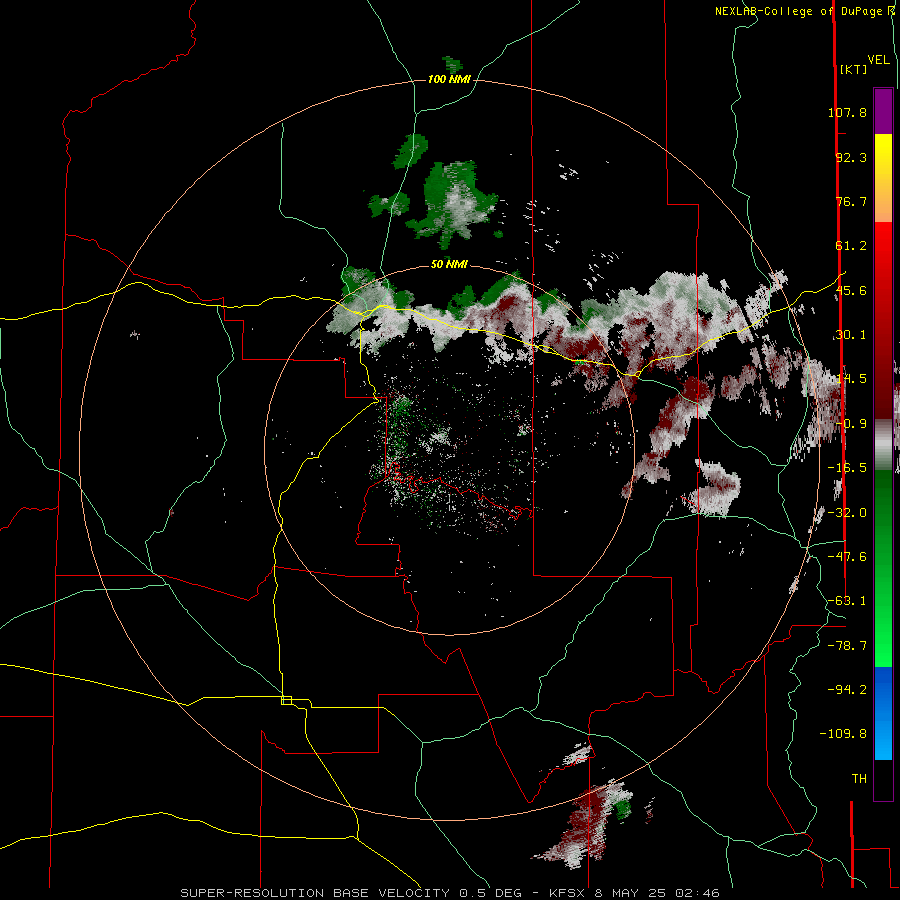Image resolution: width=900 pixels, height=900 pixels.
Task: Click the 14.5 velocity scale value
Action: [x=851, y=379]
